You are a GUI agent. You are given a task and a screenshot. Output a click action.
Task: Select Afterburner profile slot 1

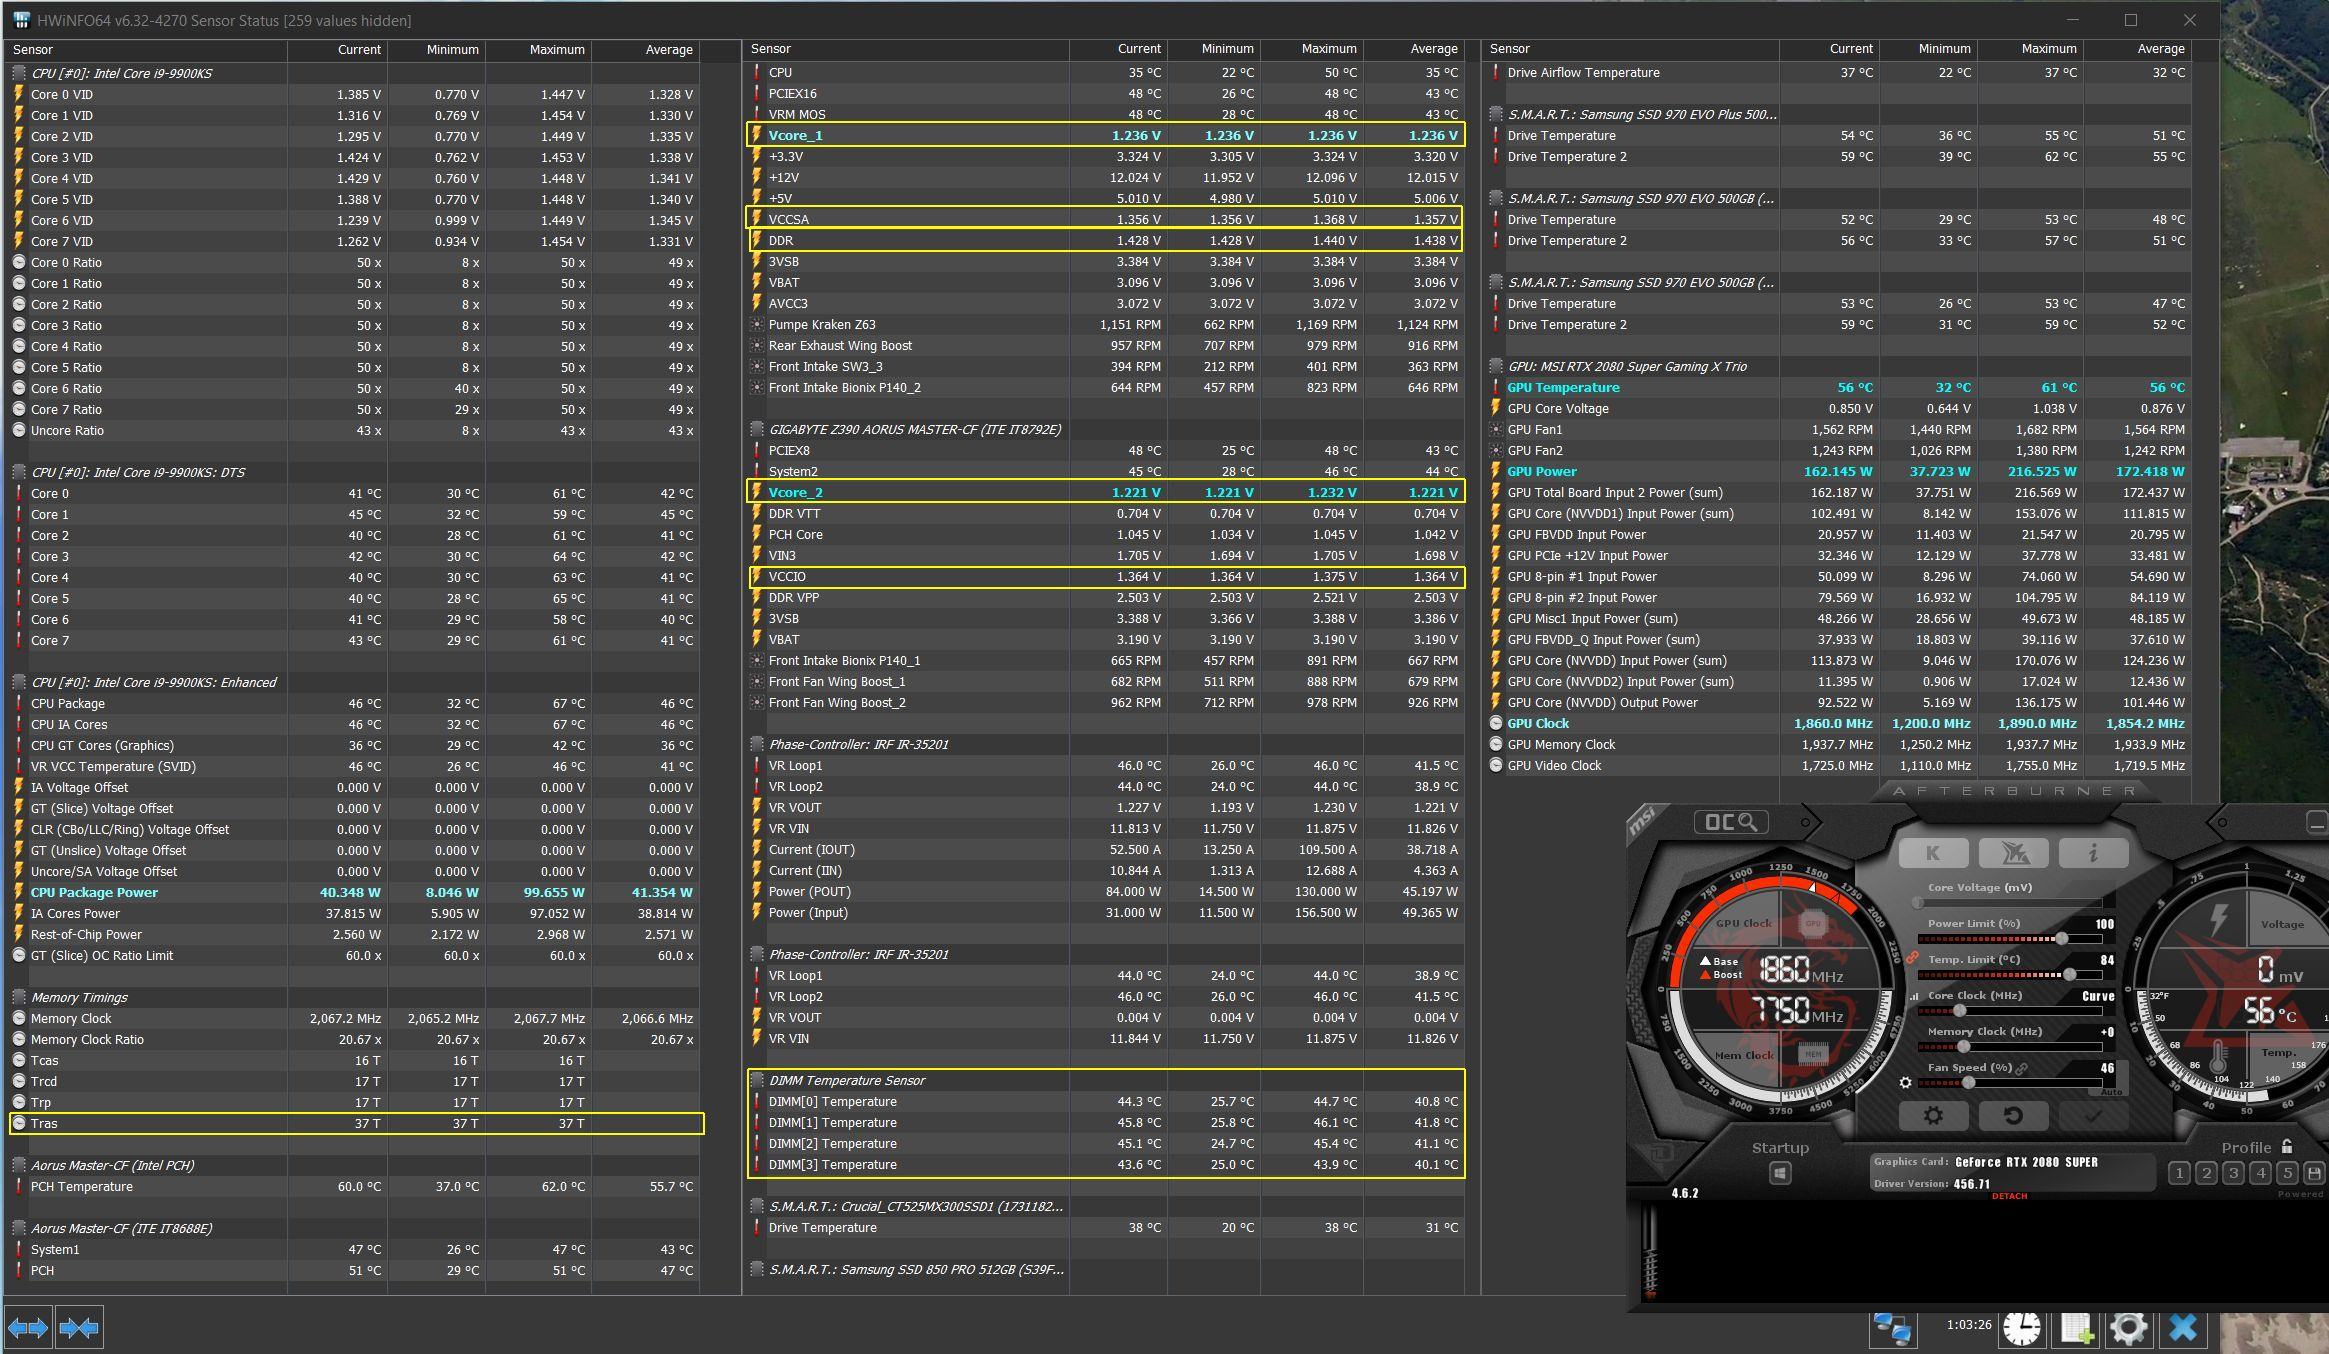coord(2179,1173)
